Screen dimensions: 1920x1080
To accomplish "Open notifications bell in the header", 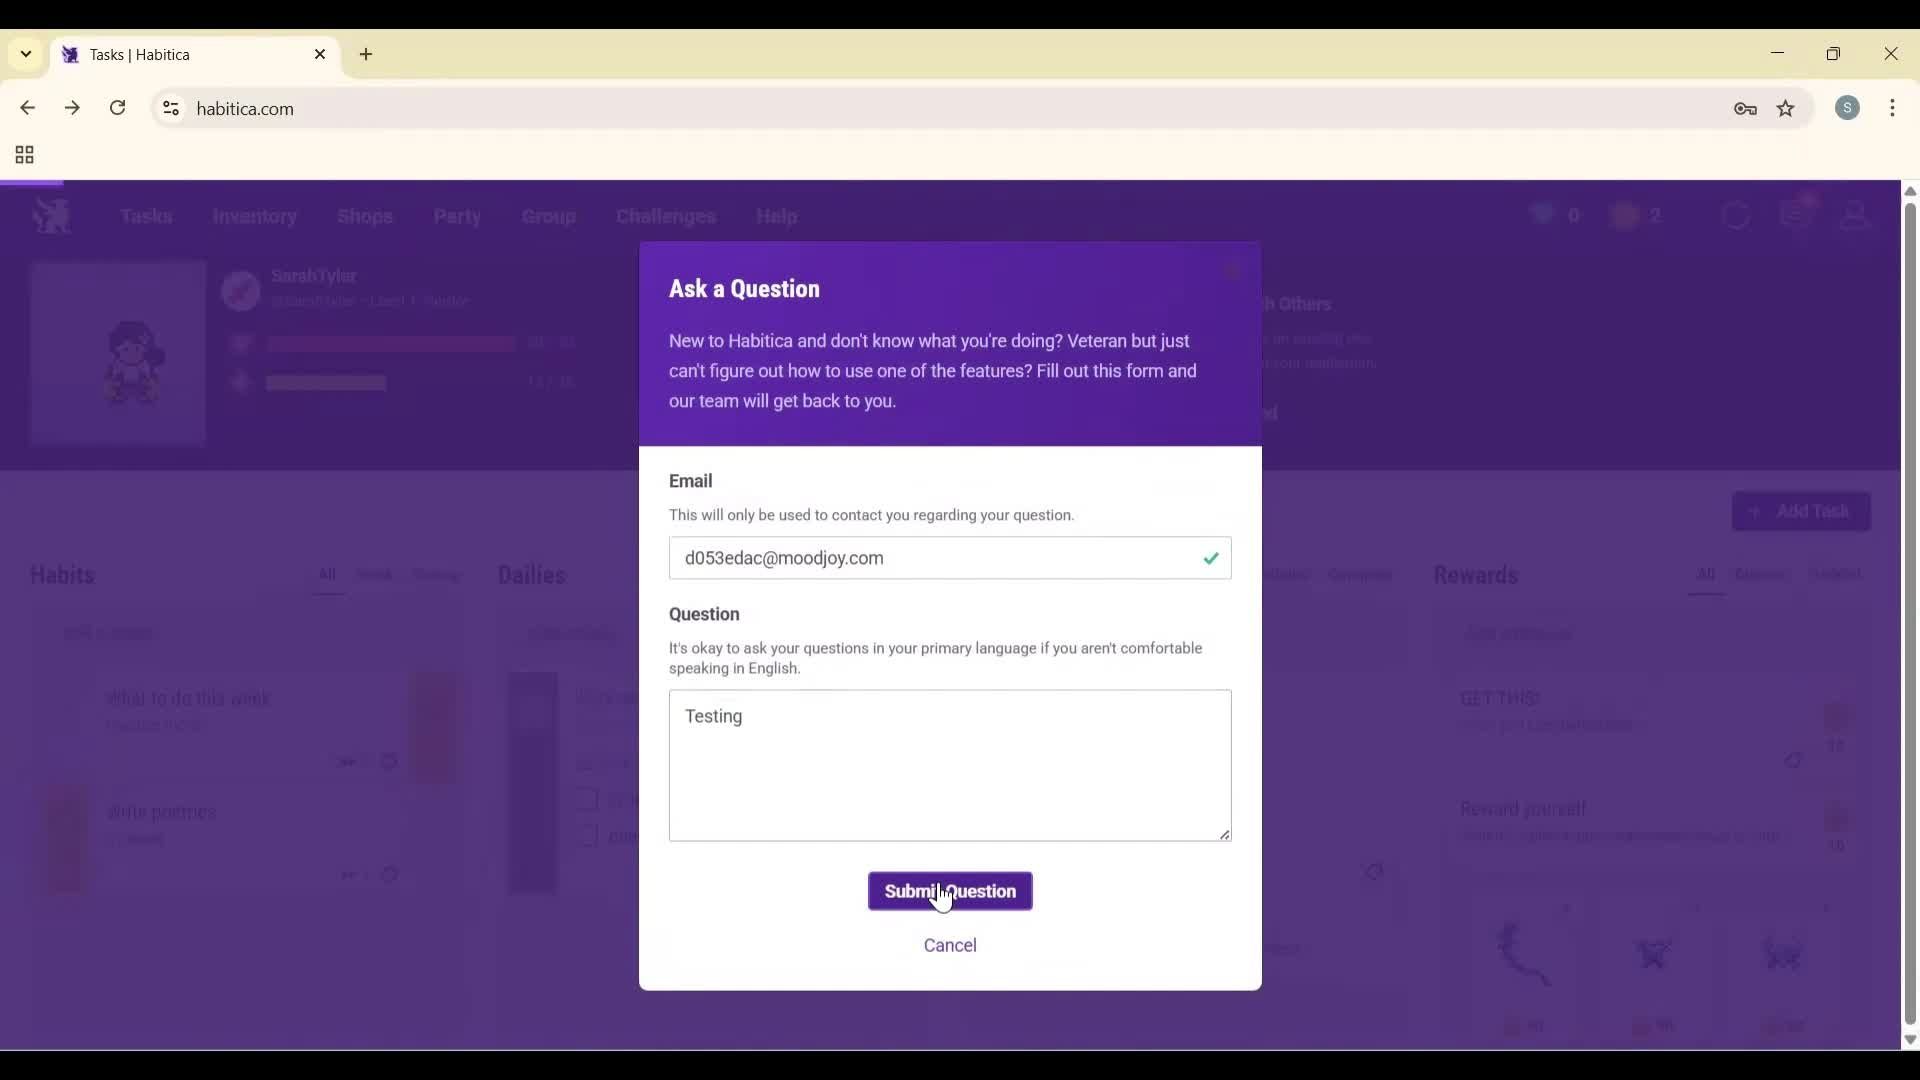I will pyautogui.click(x=1797, y=215).
